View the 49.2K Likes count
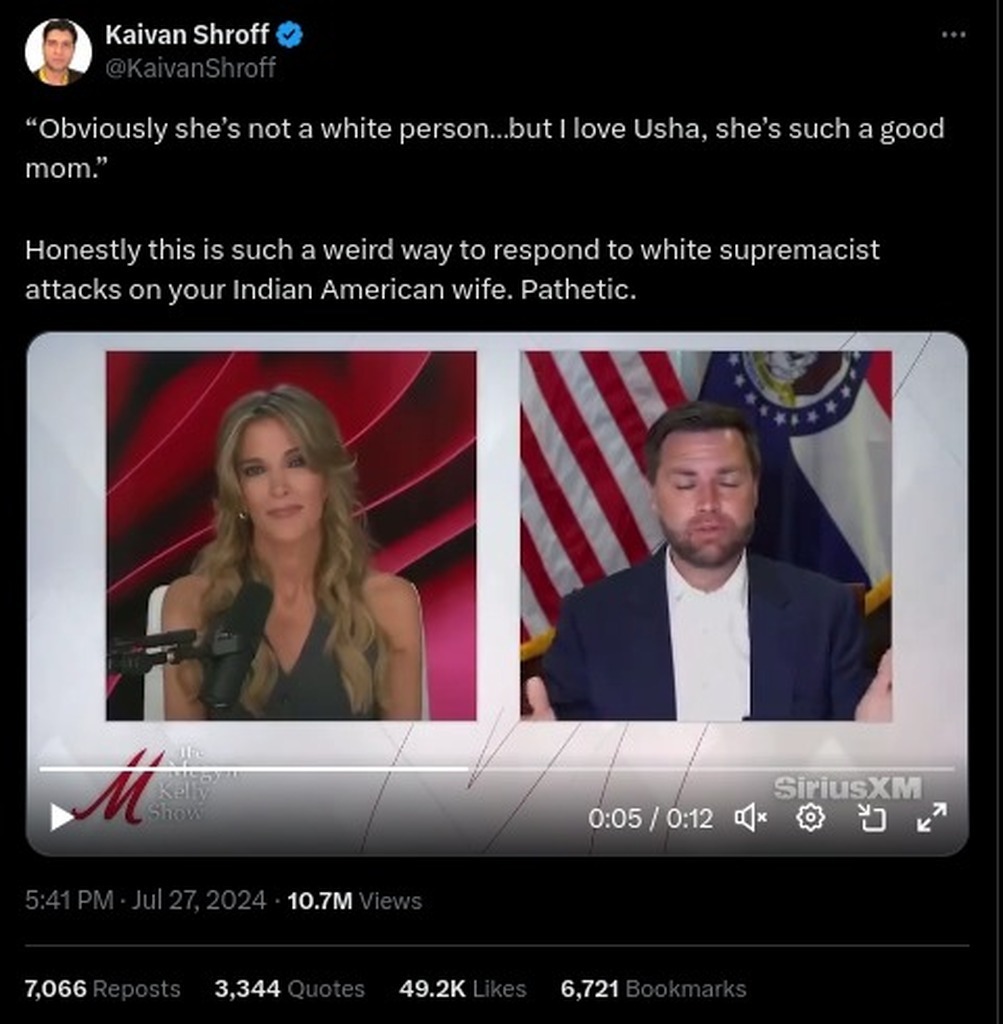The image size is (1003, 1024). pos(462,988)
